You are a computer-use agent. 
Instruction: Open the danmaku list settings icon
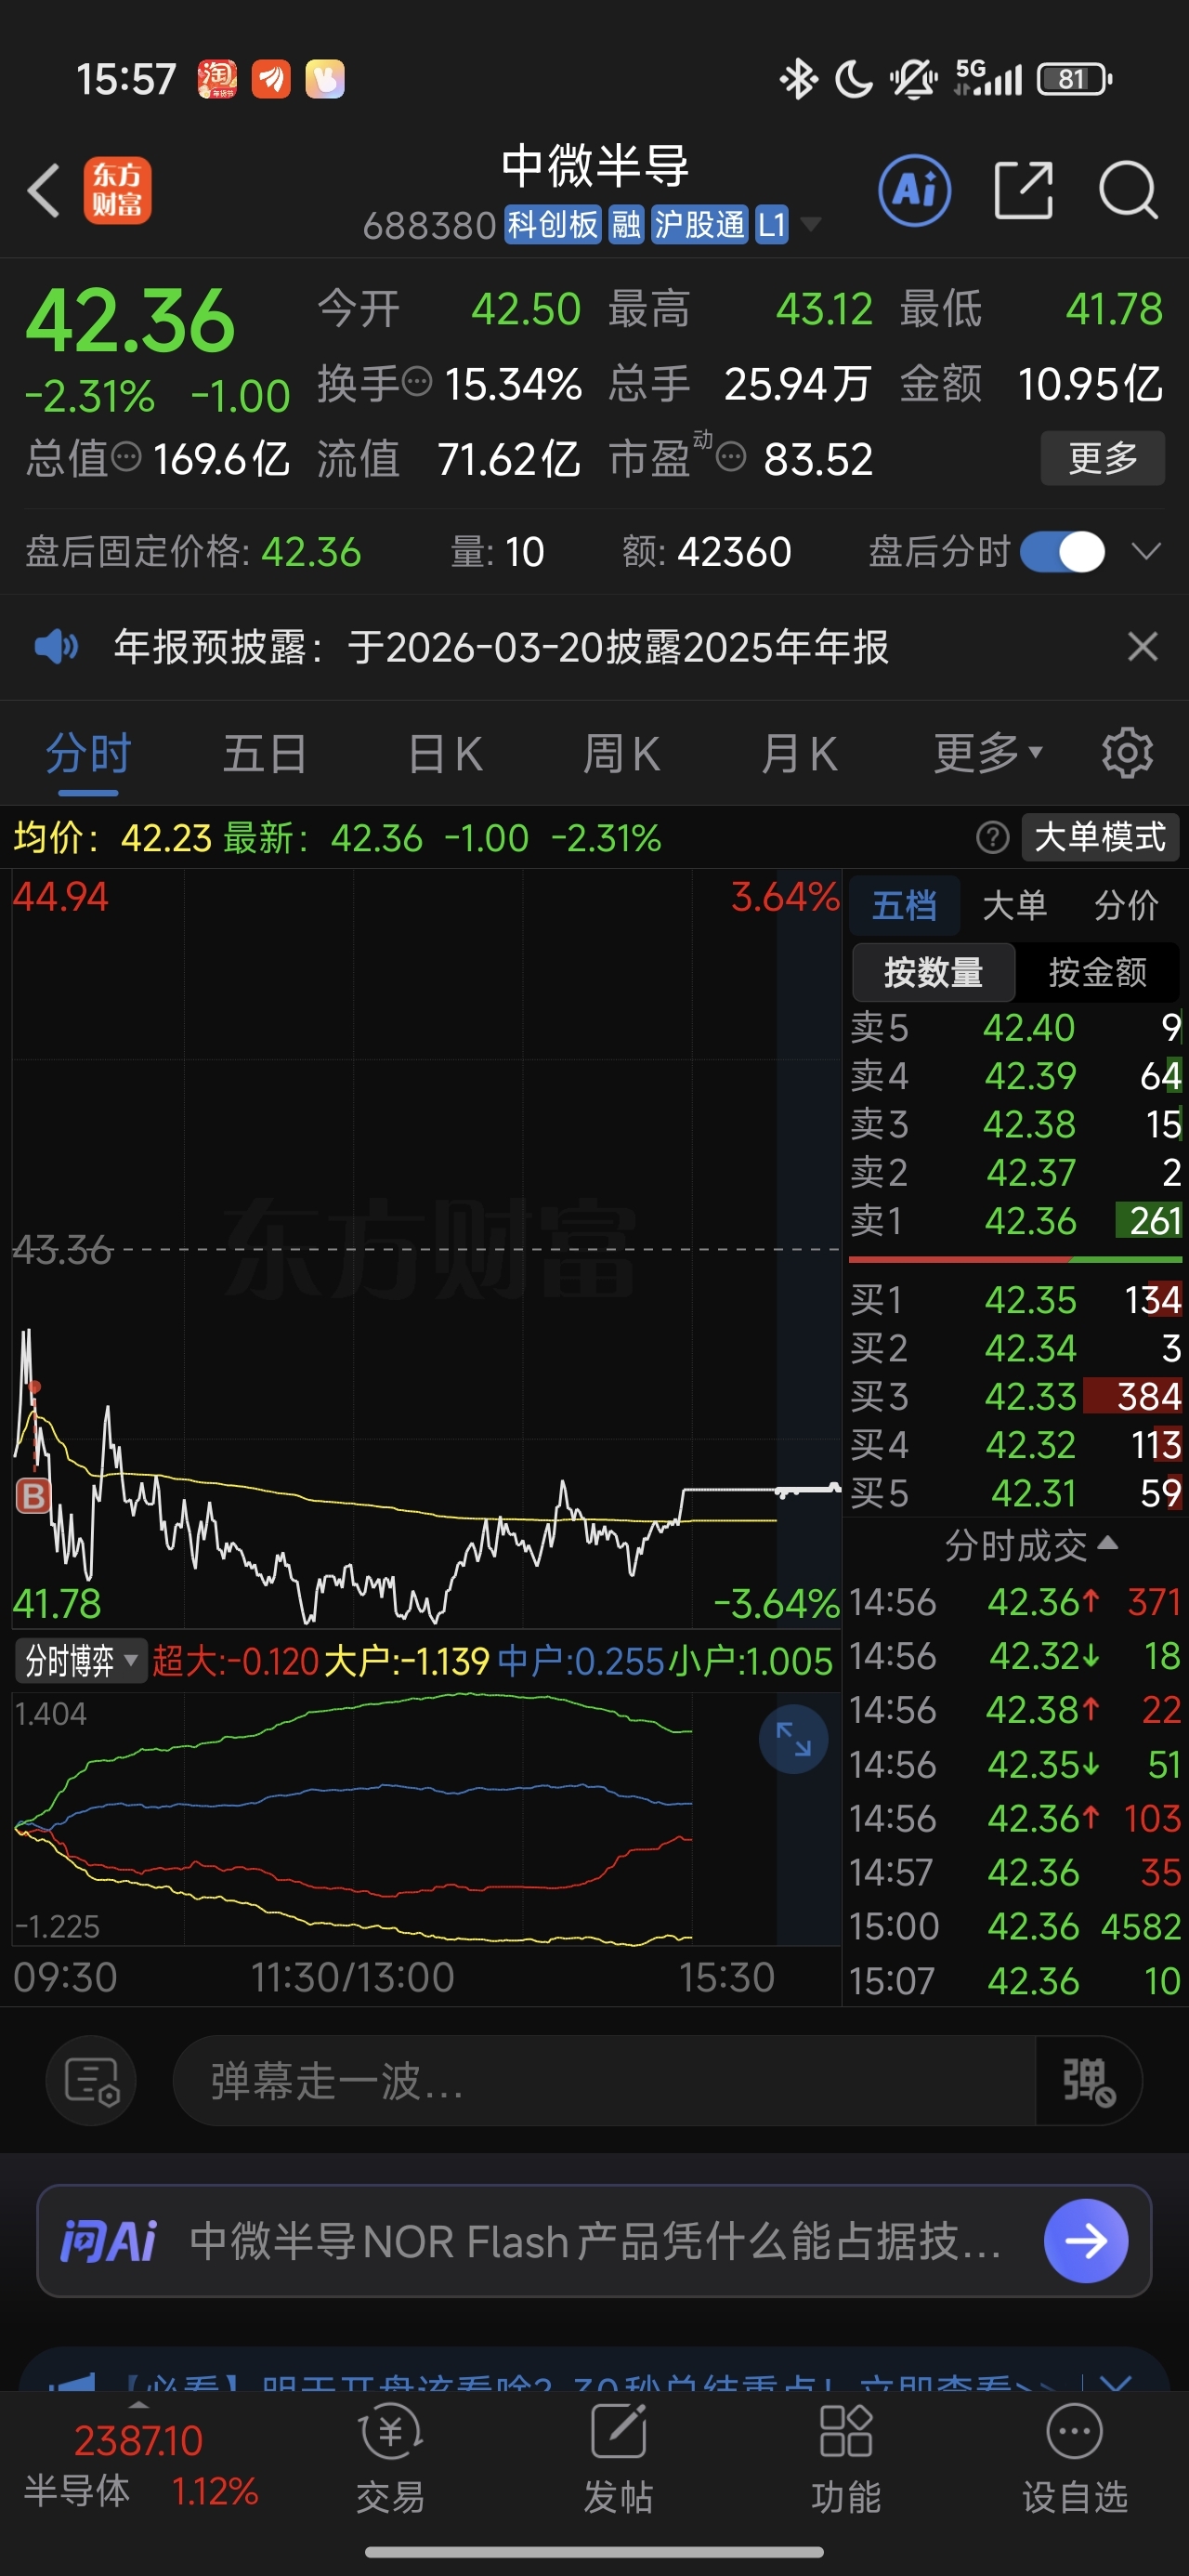click(91, 2081)
